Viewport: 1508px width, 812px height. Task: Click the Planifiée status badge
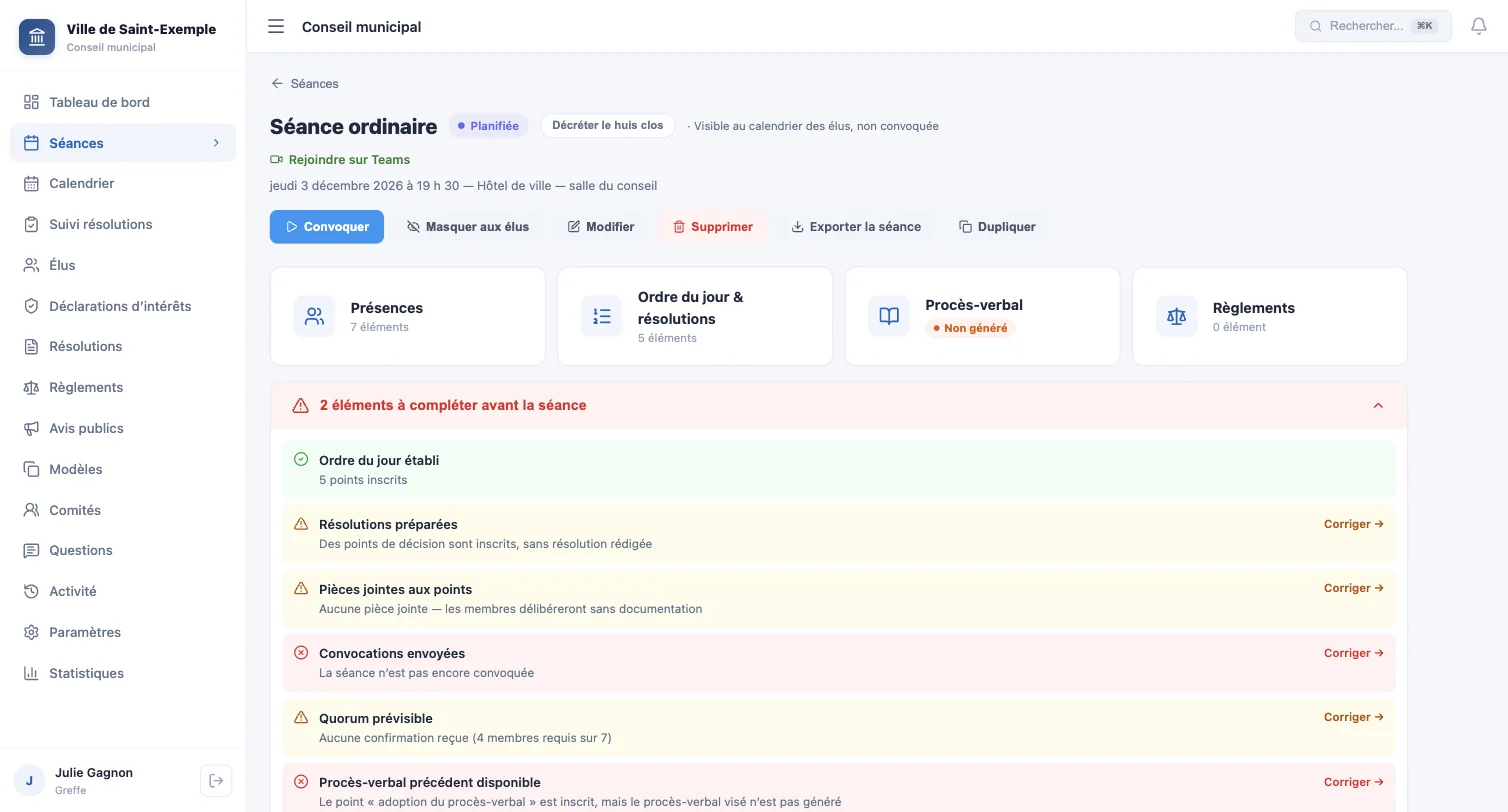(x=488, y=126)
